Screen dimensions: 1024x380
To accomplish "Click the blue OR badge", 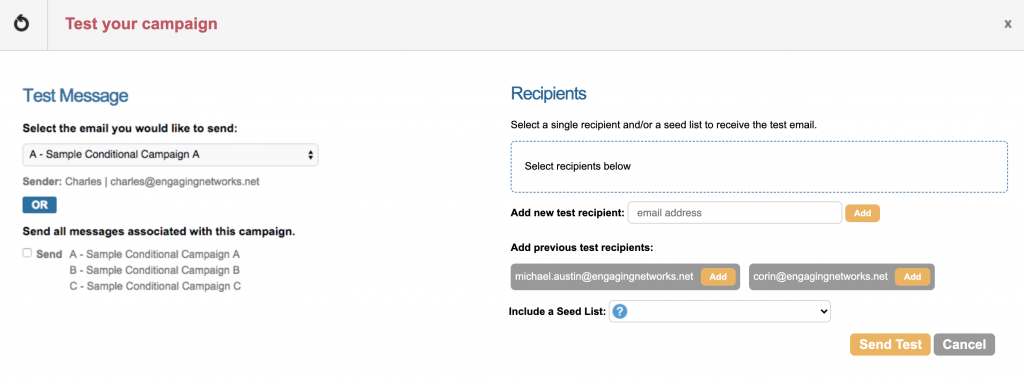I will (x=40, y=205).
